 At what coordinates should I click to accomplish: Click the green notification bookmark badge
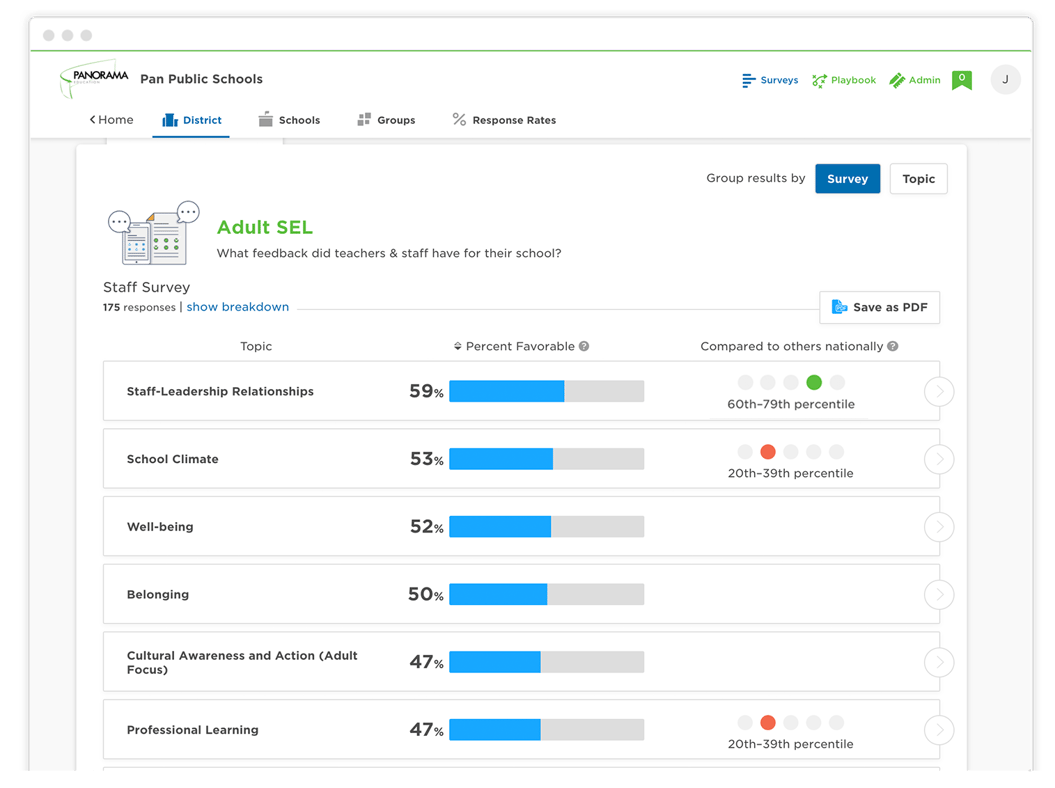(x=961, y=80)
